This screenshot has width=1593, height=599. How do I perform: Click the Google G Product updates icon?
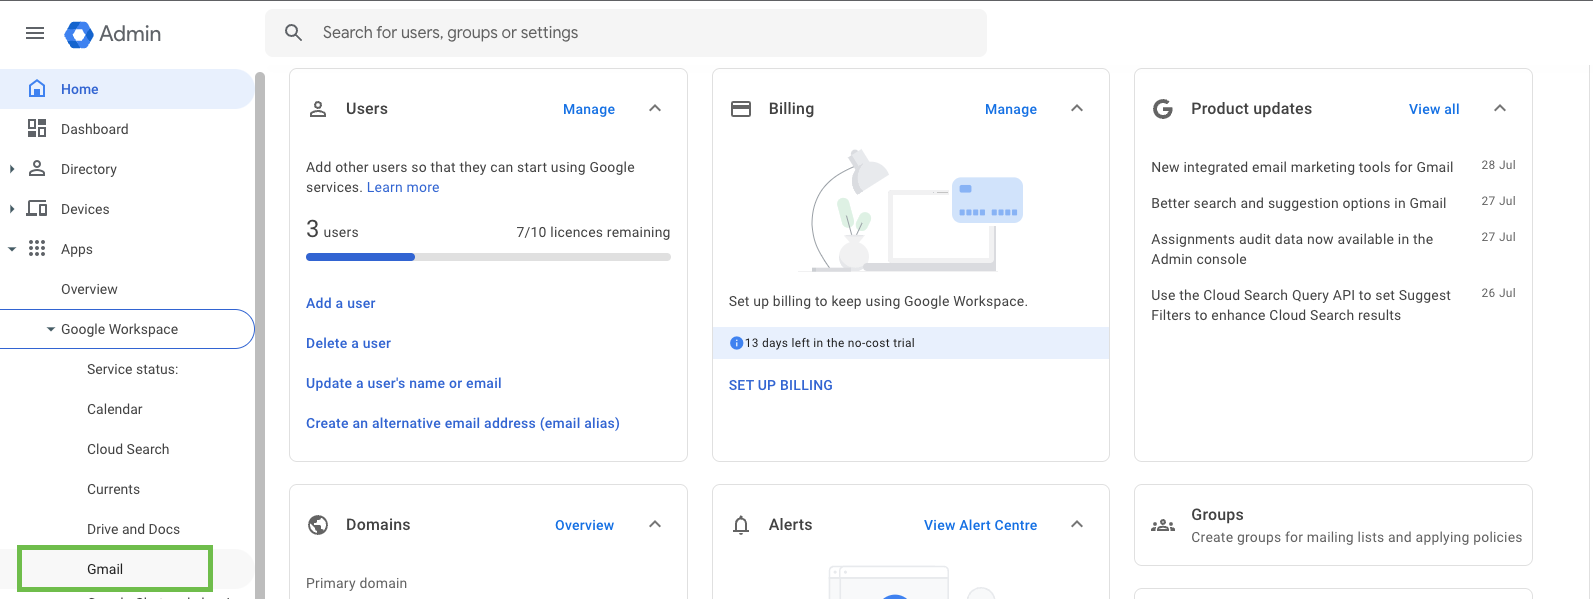[x=1163, y=109]
